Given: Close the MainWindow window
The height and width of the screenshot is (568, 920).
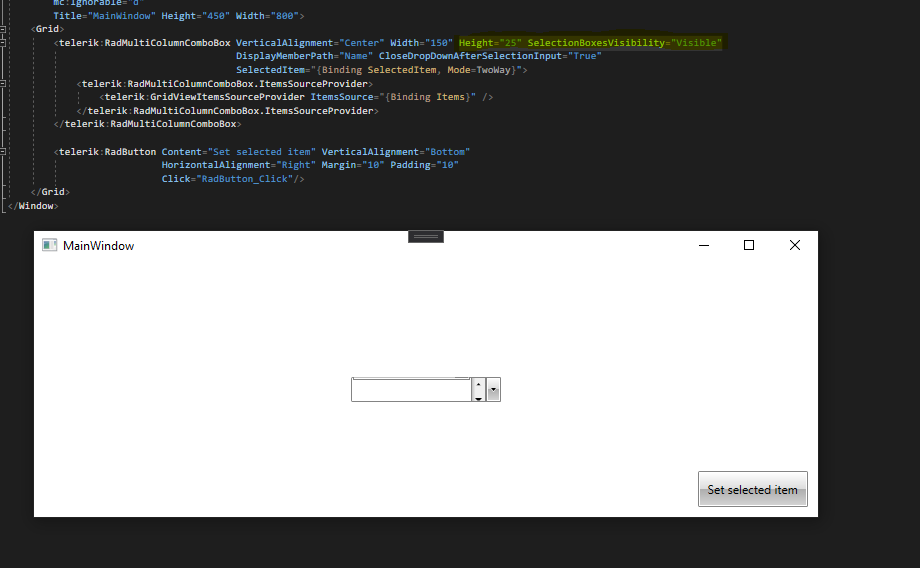Looking at the screenshot, I should pos(794,245).
